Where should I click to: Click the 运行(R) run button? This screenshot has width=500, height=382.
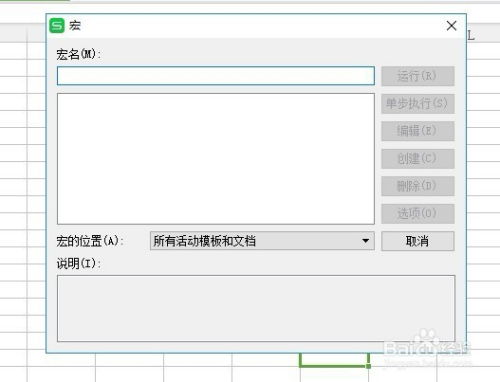tap(418, 76)
